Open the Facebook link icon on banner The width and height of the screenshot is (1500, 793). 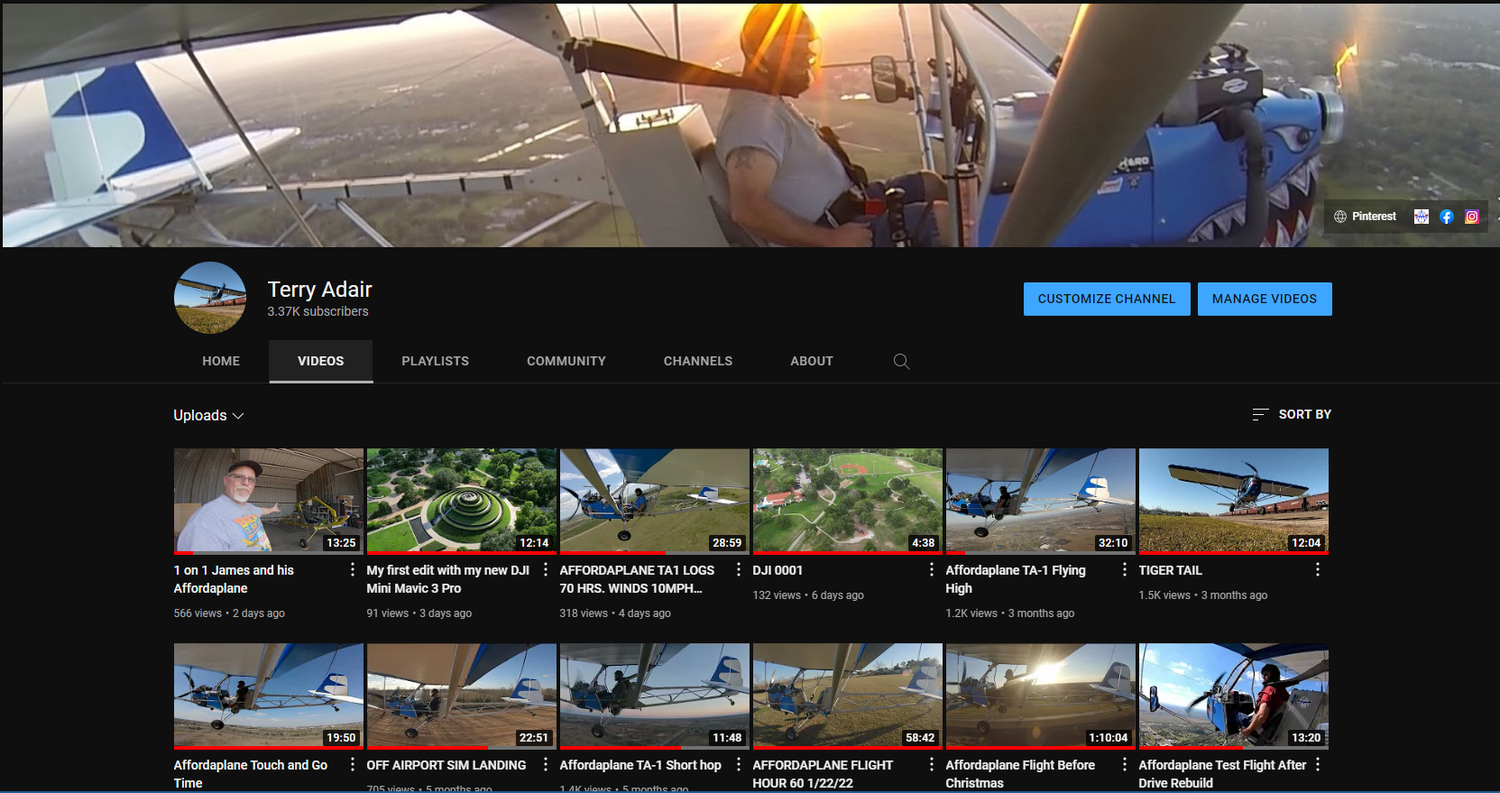(x=1446, y=216)
